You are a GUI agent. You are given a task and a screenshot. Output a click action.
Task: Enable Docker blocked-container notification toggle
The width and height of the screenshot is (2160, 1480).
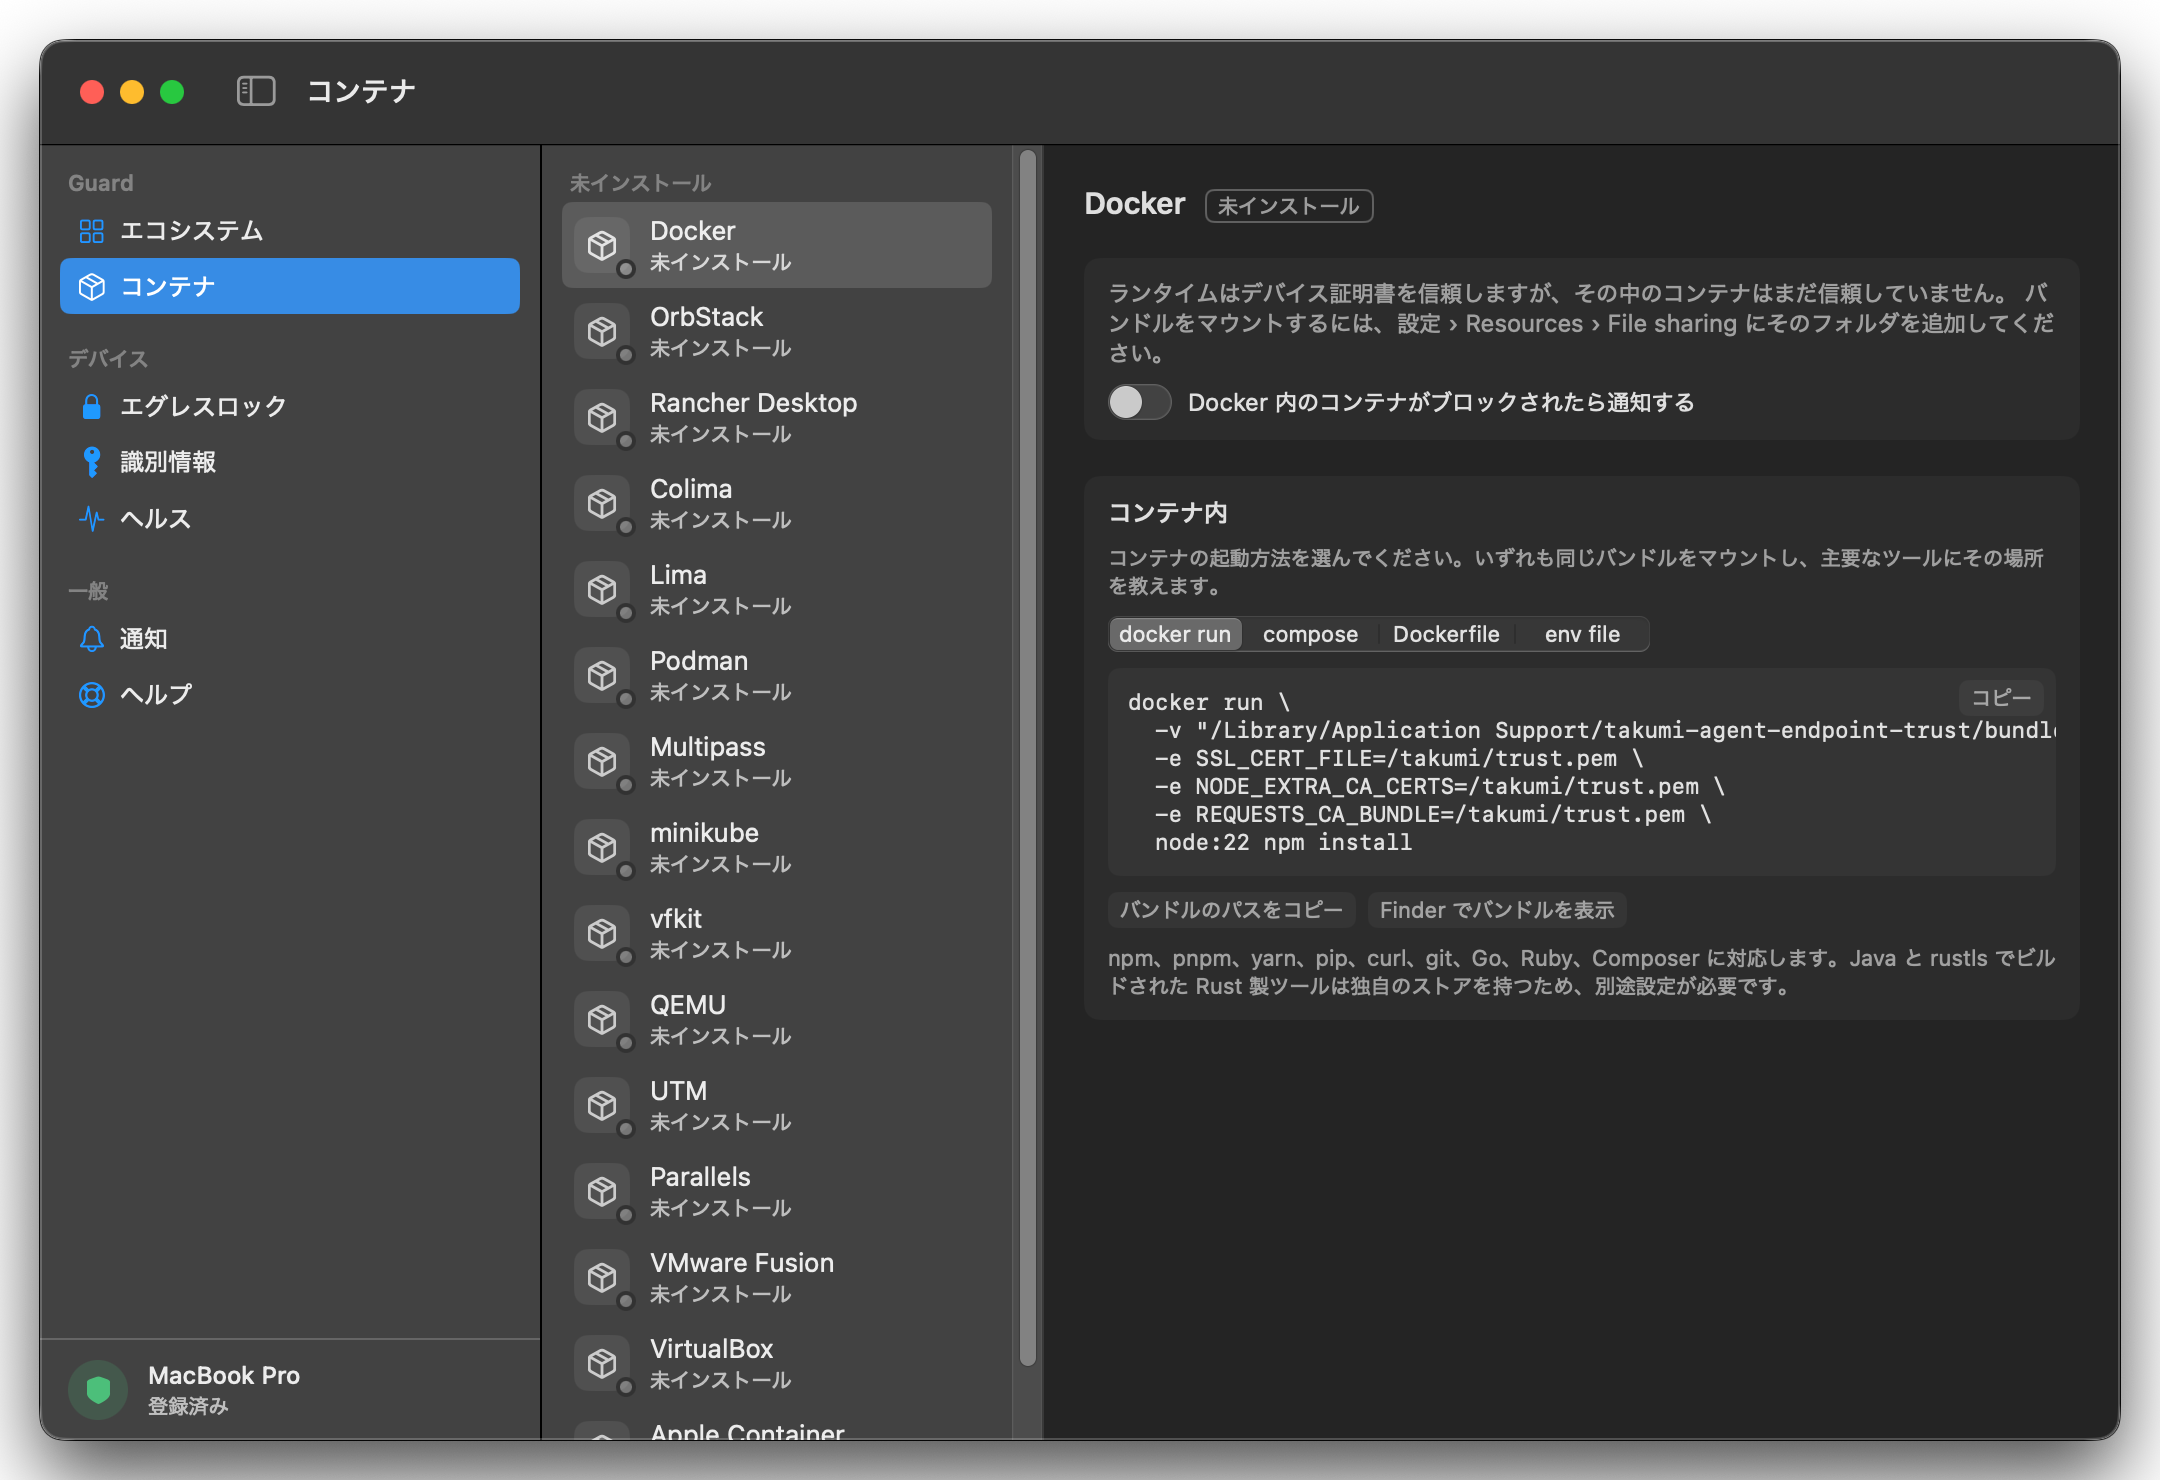pyautogui.click(x=1139, y=402)
